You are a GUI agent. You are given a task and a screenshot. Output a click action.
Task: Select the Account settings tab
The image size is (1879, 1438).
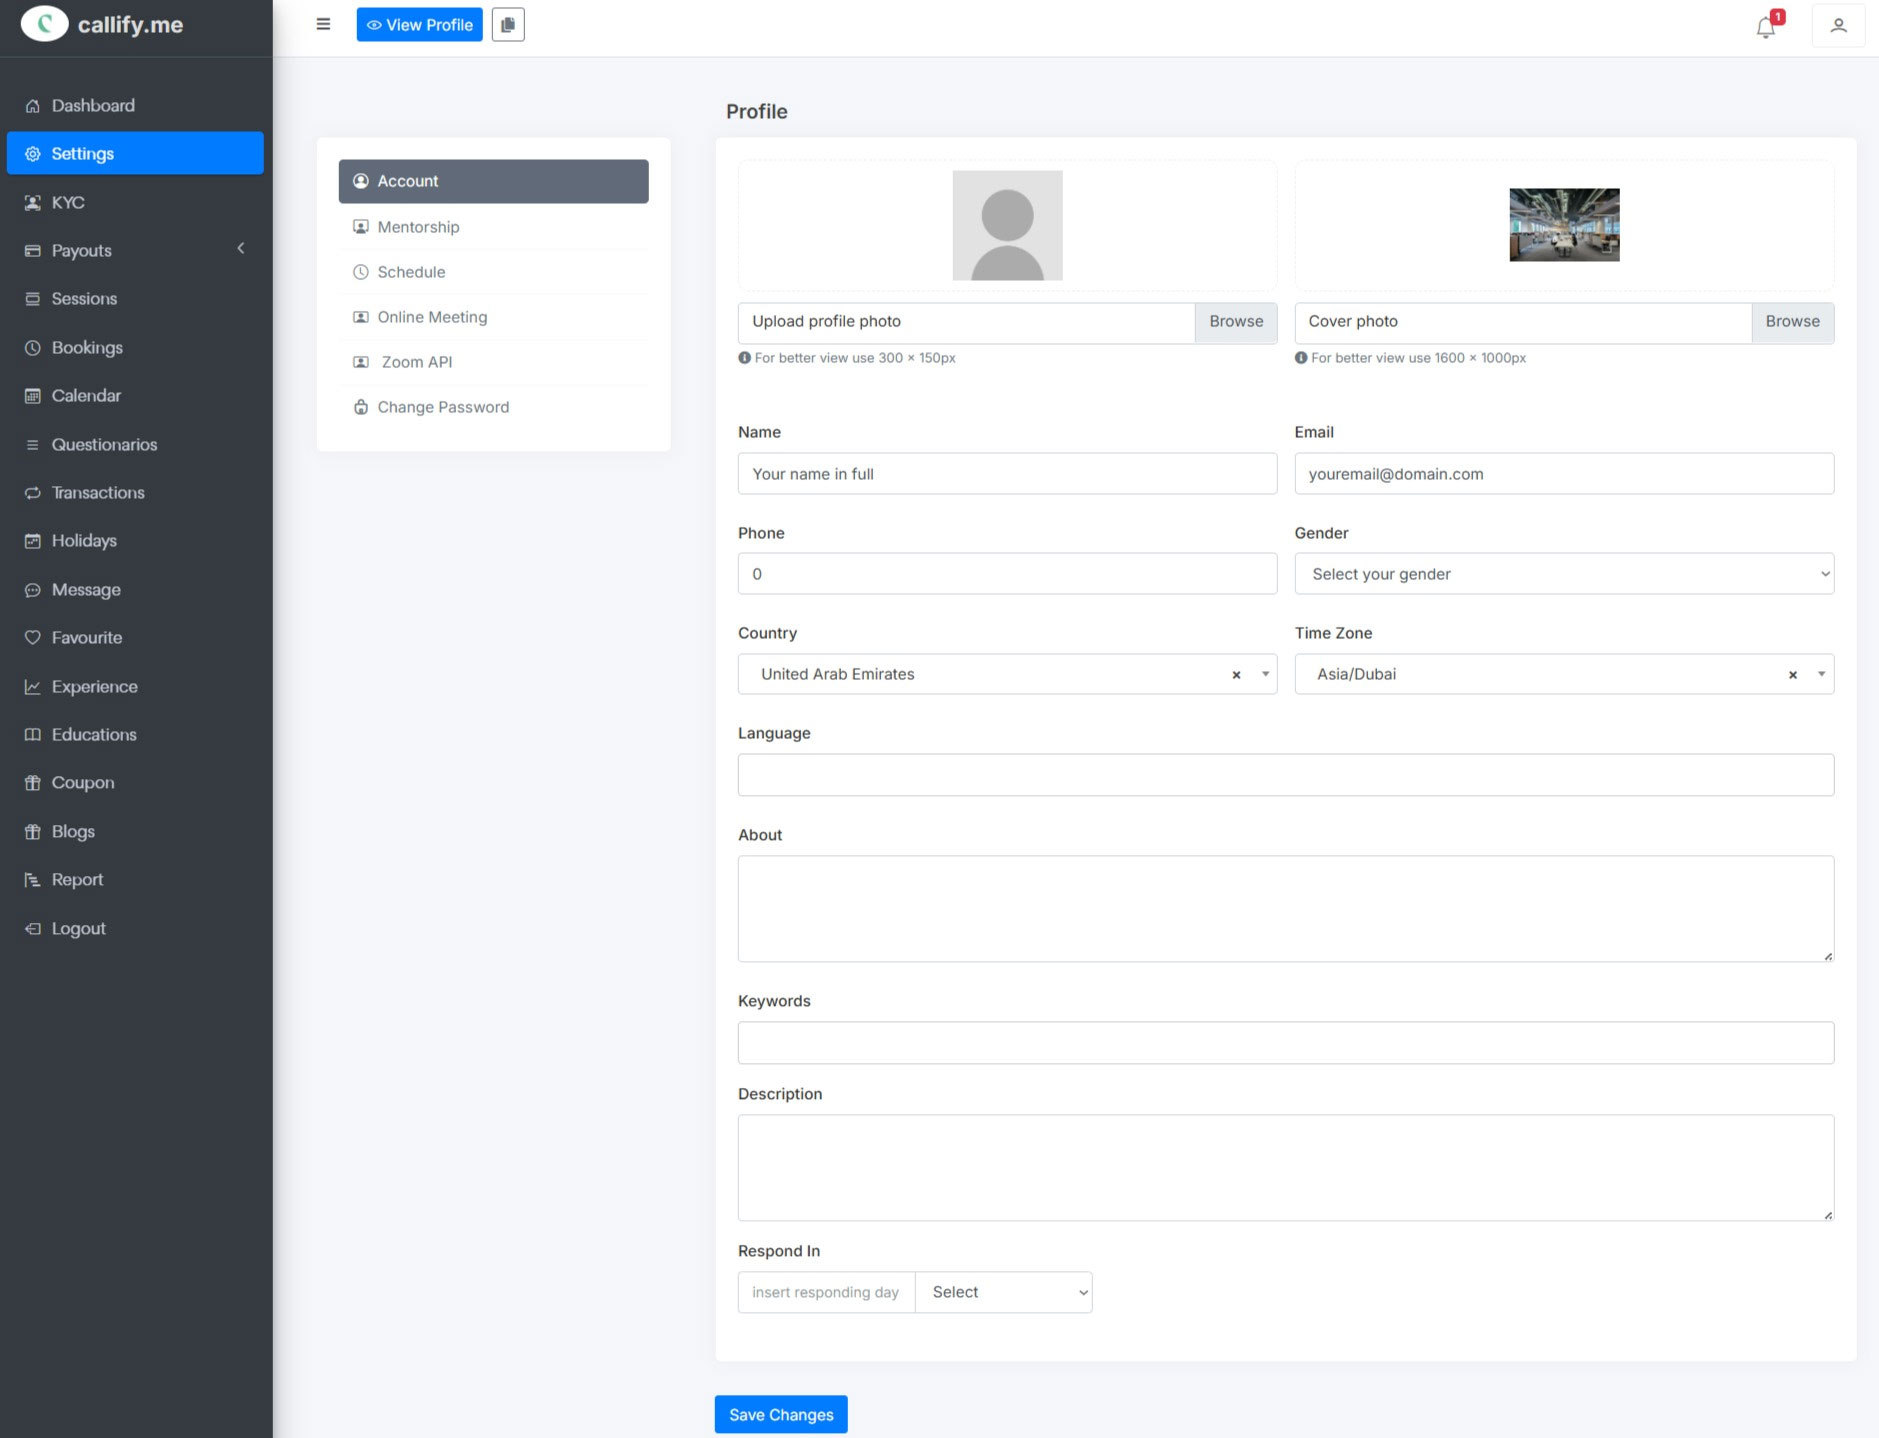(493, 181)
